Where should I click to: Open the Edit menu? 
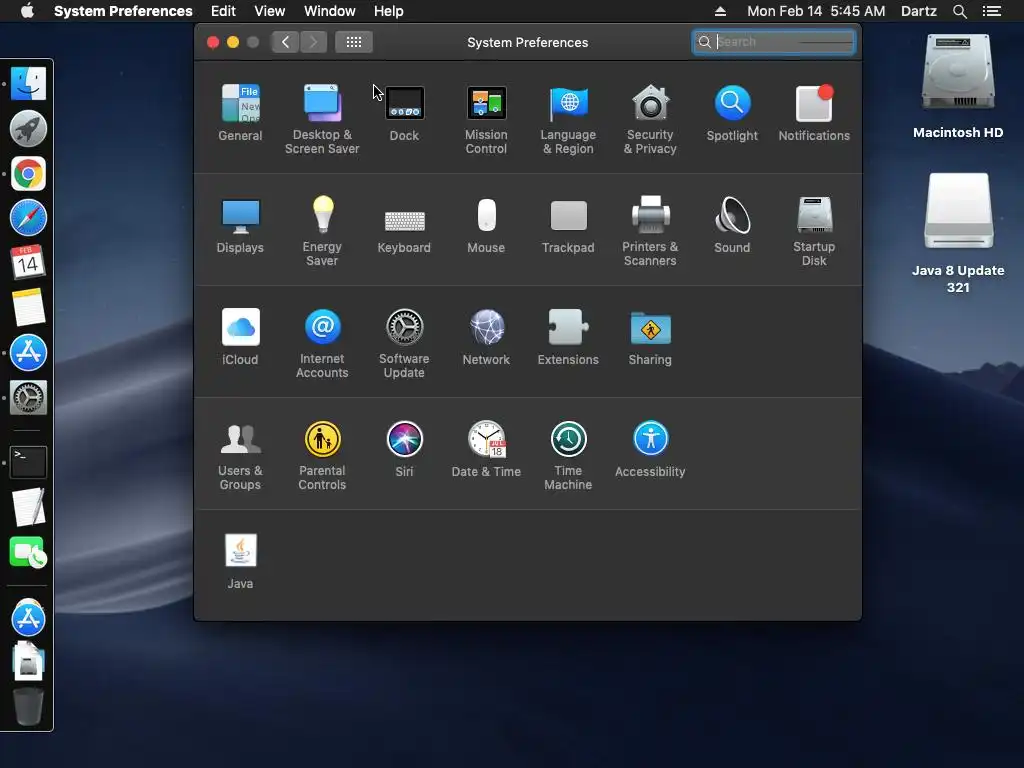click(x=223, y=11)
